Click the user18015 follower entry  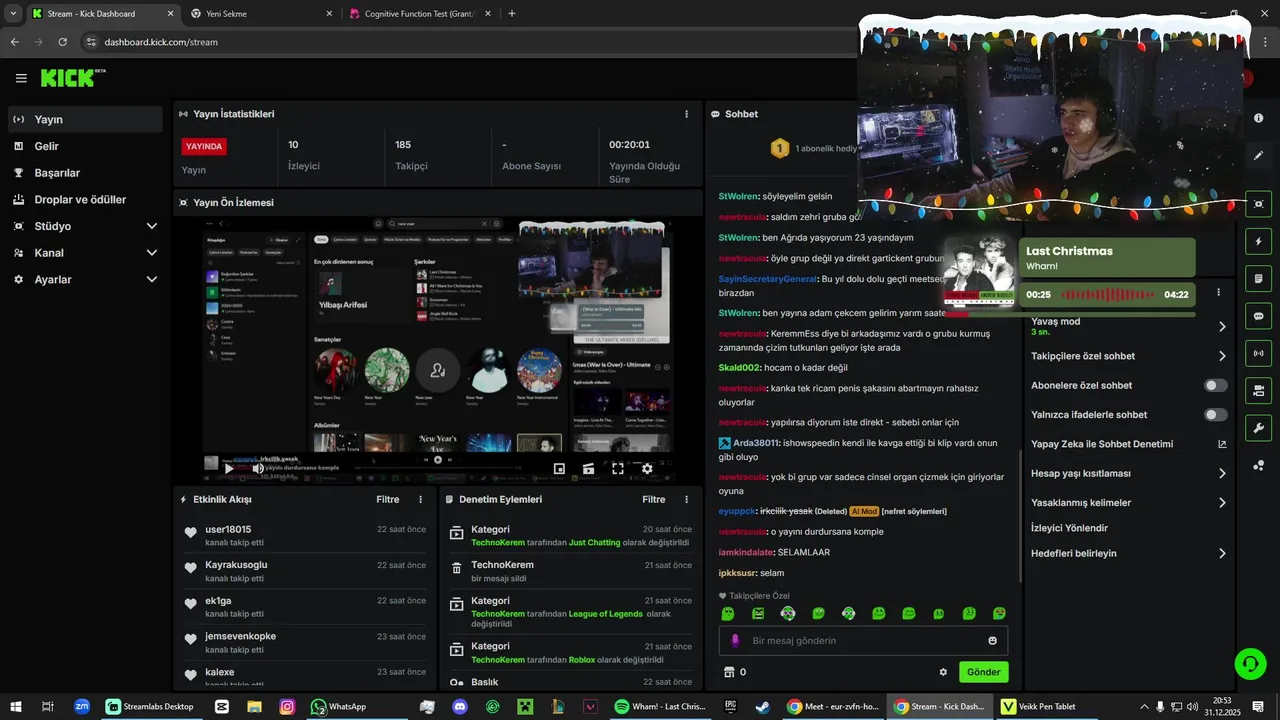(305, 535)
